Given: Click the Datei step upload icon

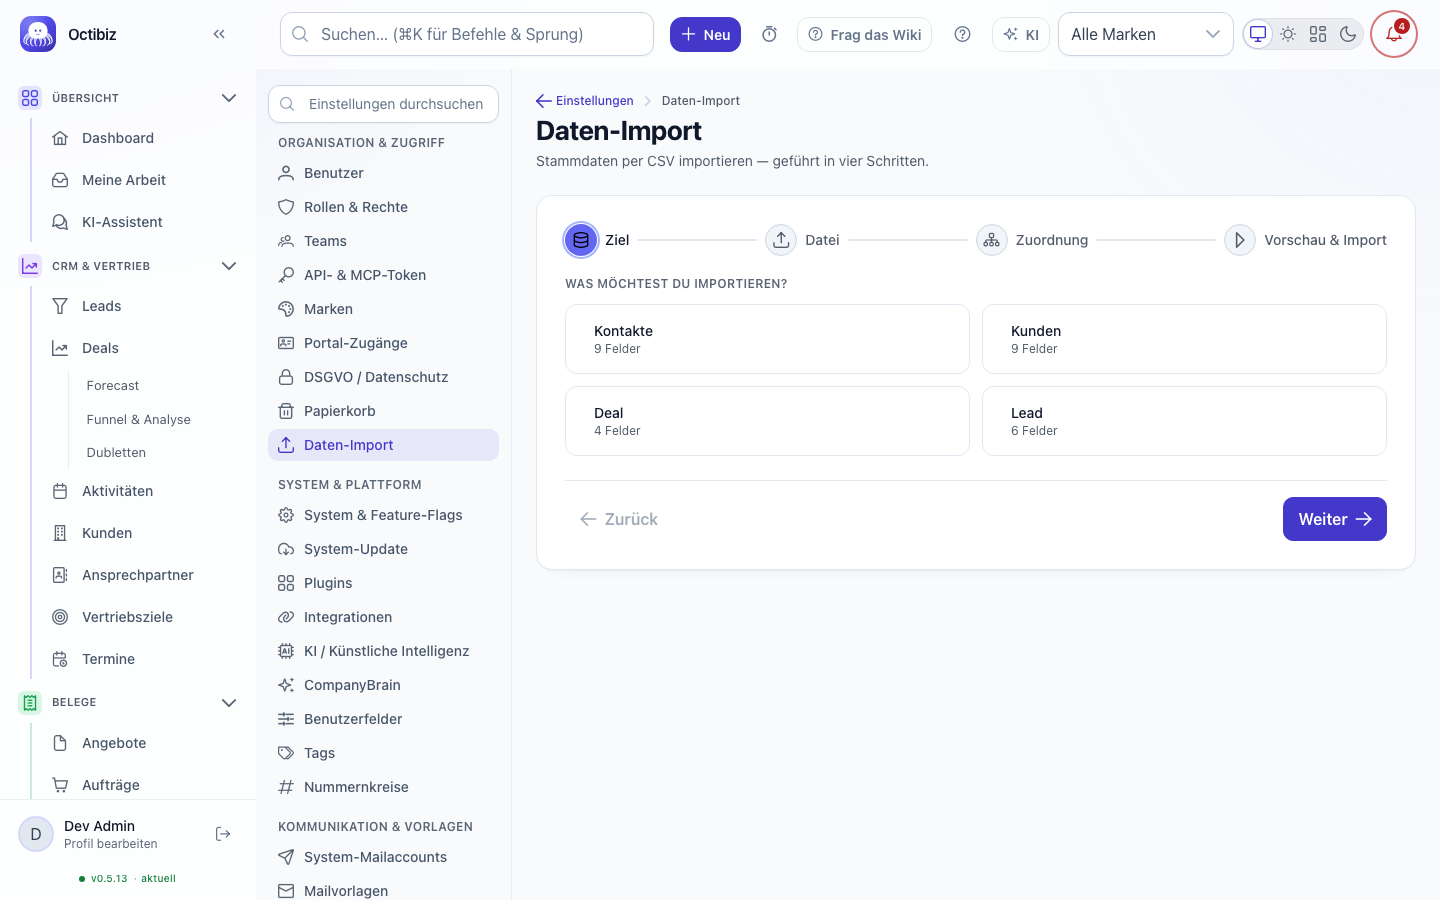Looking at the screenshot, I should 781,240.
